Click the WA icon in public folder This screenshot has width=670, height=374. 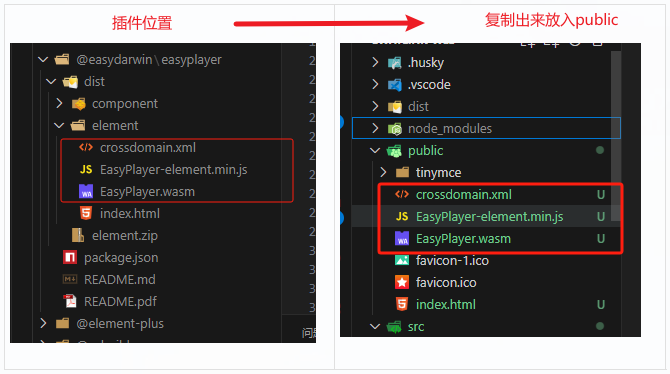click(x=402, y=239)
